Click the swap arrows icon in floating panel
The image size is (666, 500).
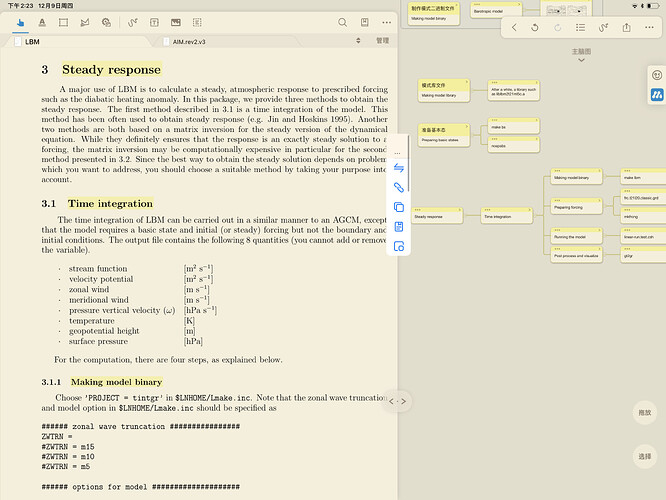[x=398, y=168]
